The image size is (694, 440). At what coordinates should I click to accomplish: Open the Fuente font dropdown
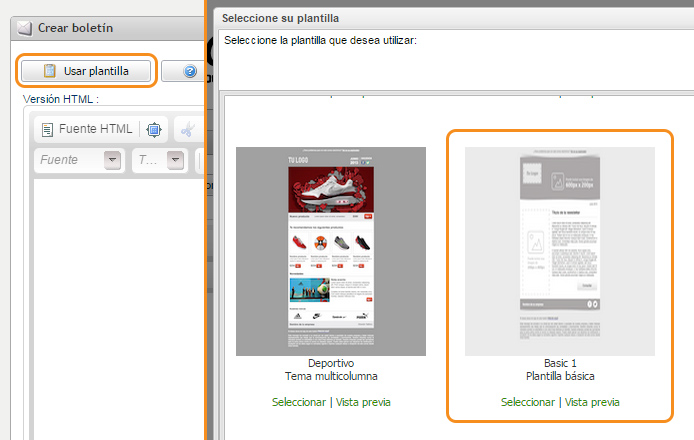click(80, 160)
